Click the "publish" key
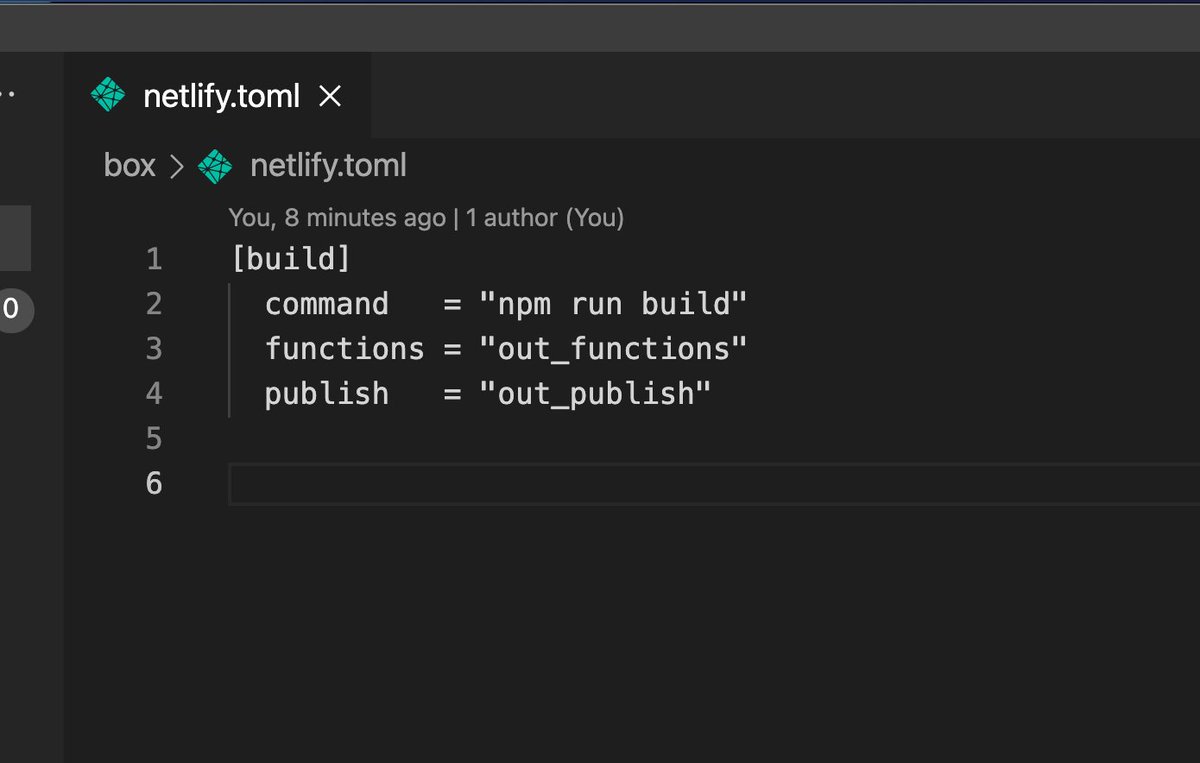The width and height of the screenshot is (1200, 763). pos(326,394)
